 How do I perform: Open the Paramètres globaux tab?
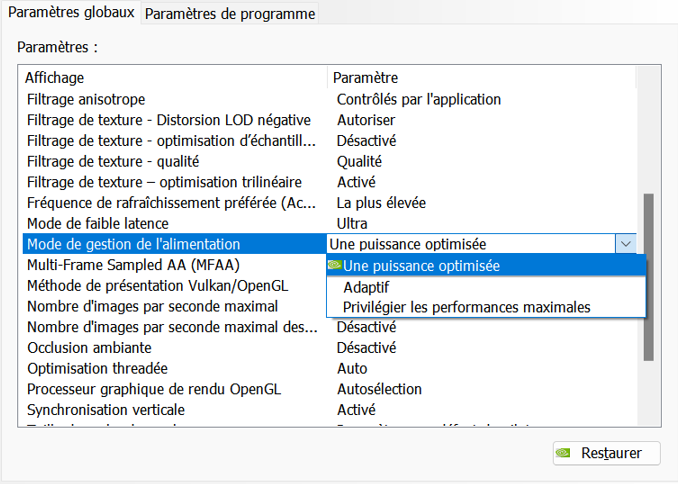click(x=71, y=14)
